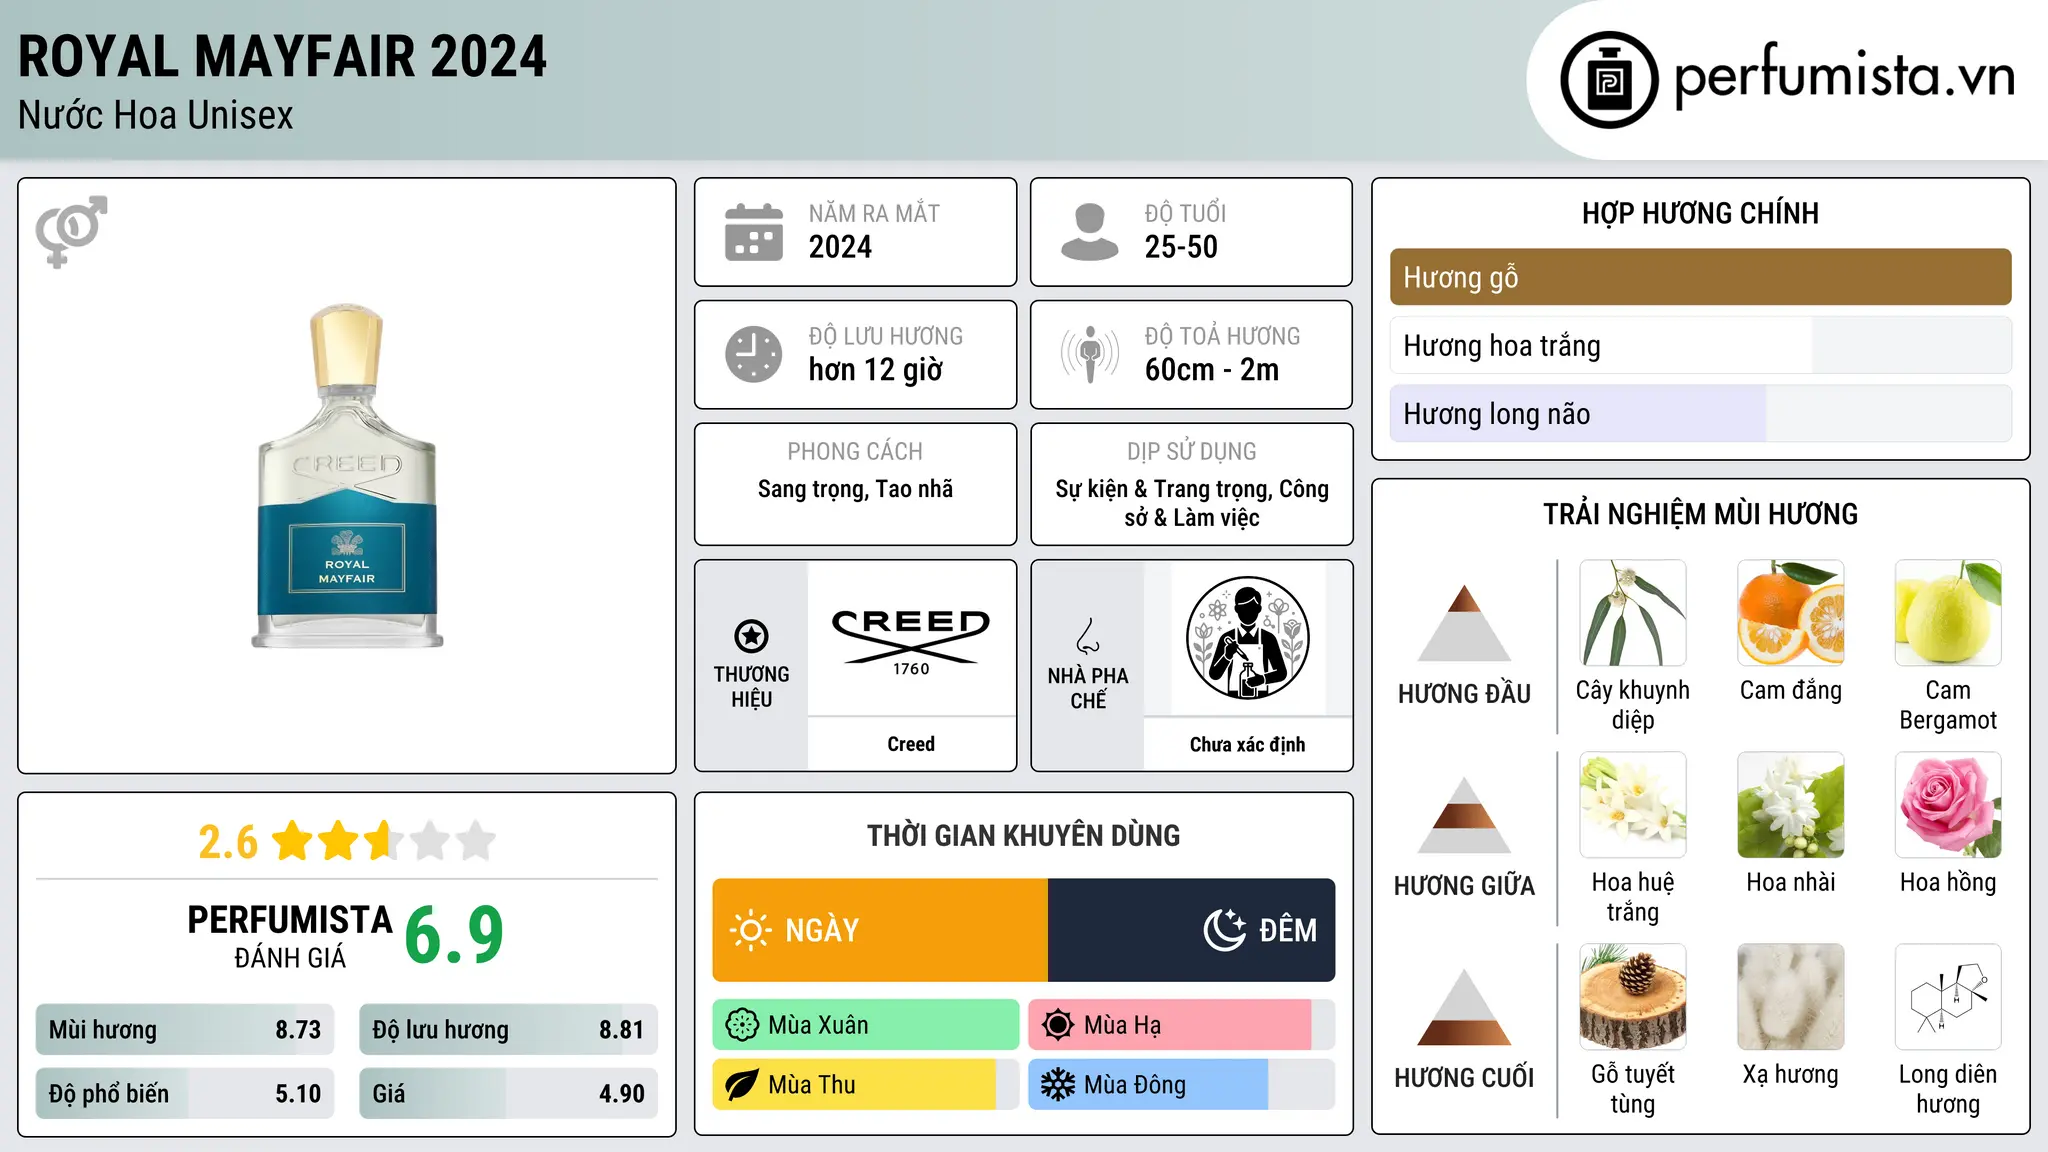The height and width of the screenshot is (1152, 2048).
Task: Click the Long diên hương molecule image
Action: point(1948,997)
